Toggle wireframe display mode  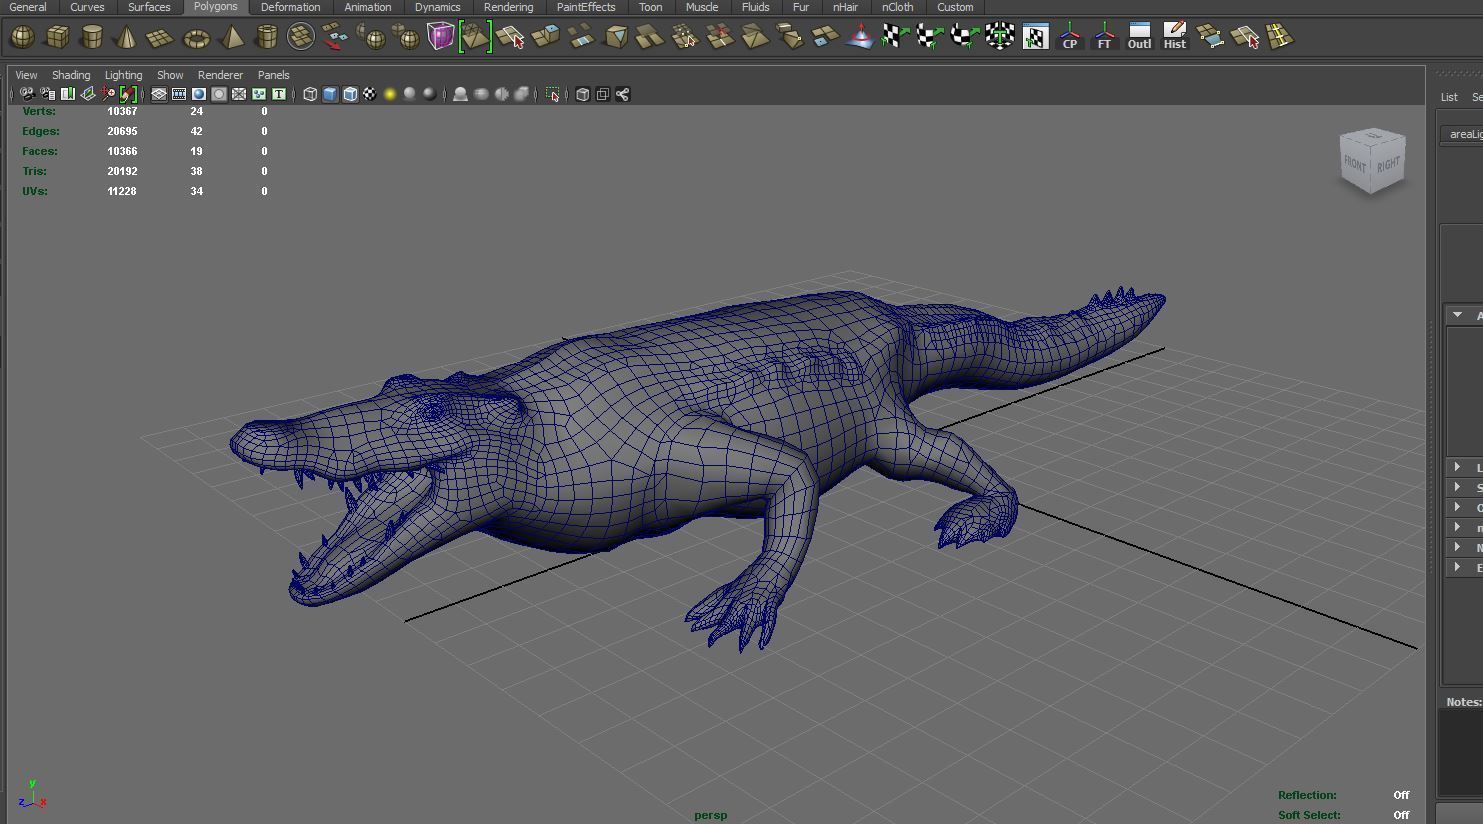tap(310, 94)
